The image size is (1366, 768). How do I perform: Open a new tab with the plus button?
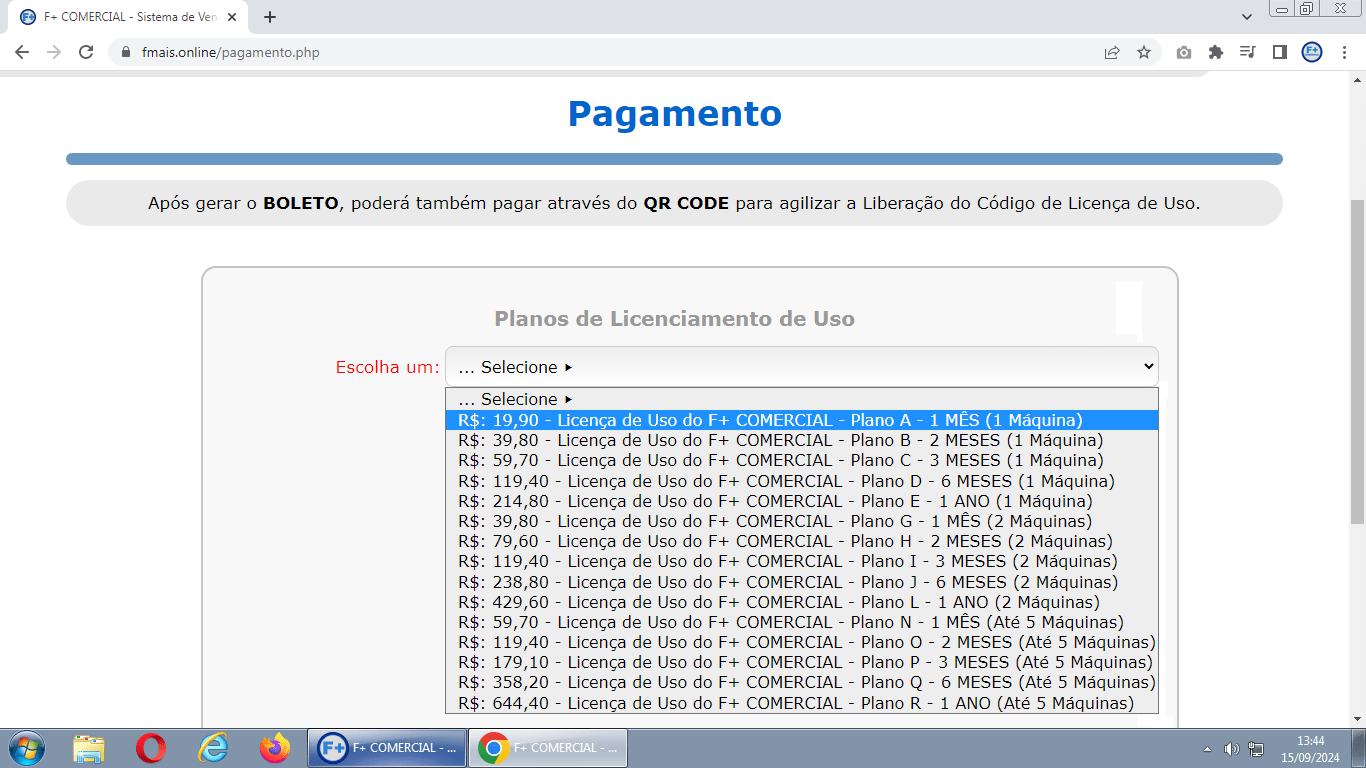[x=269, y=17]
